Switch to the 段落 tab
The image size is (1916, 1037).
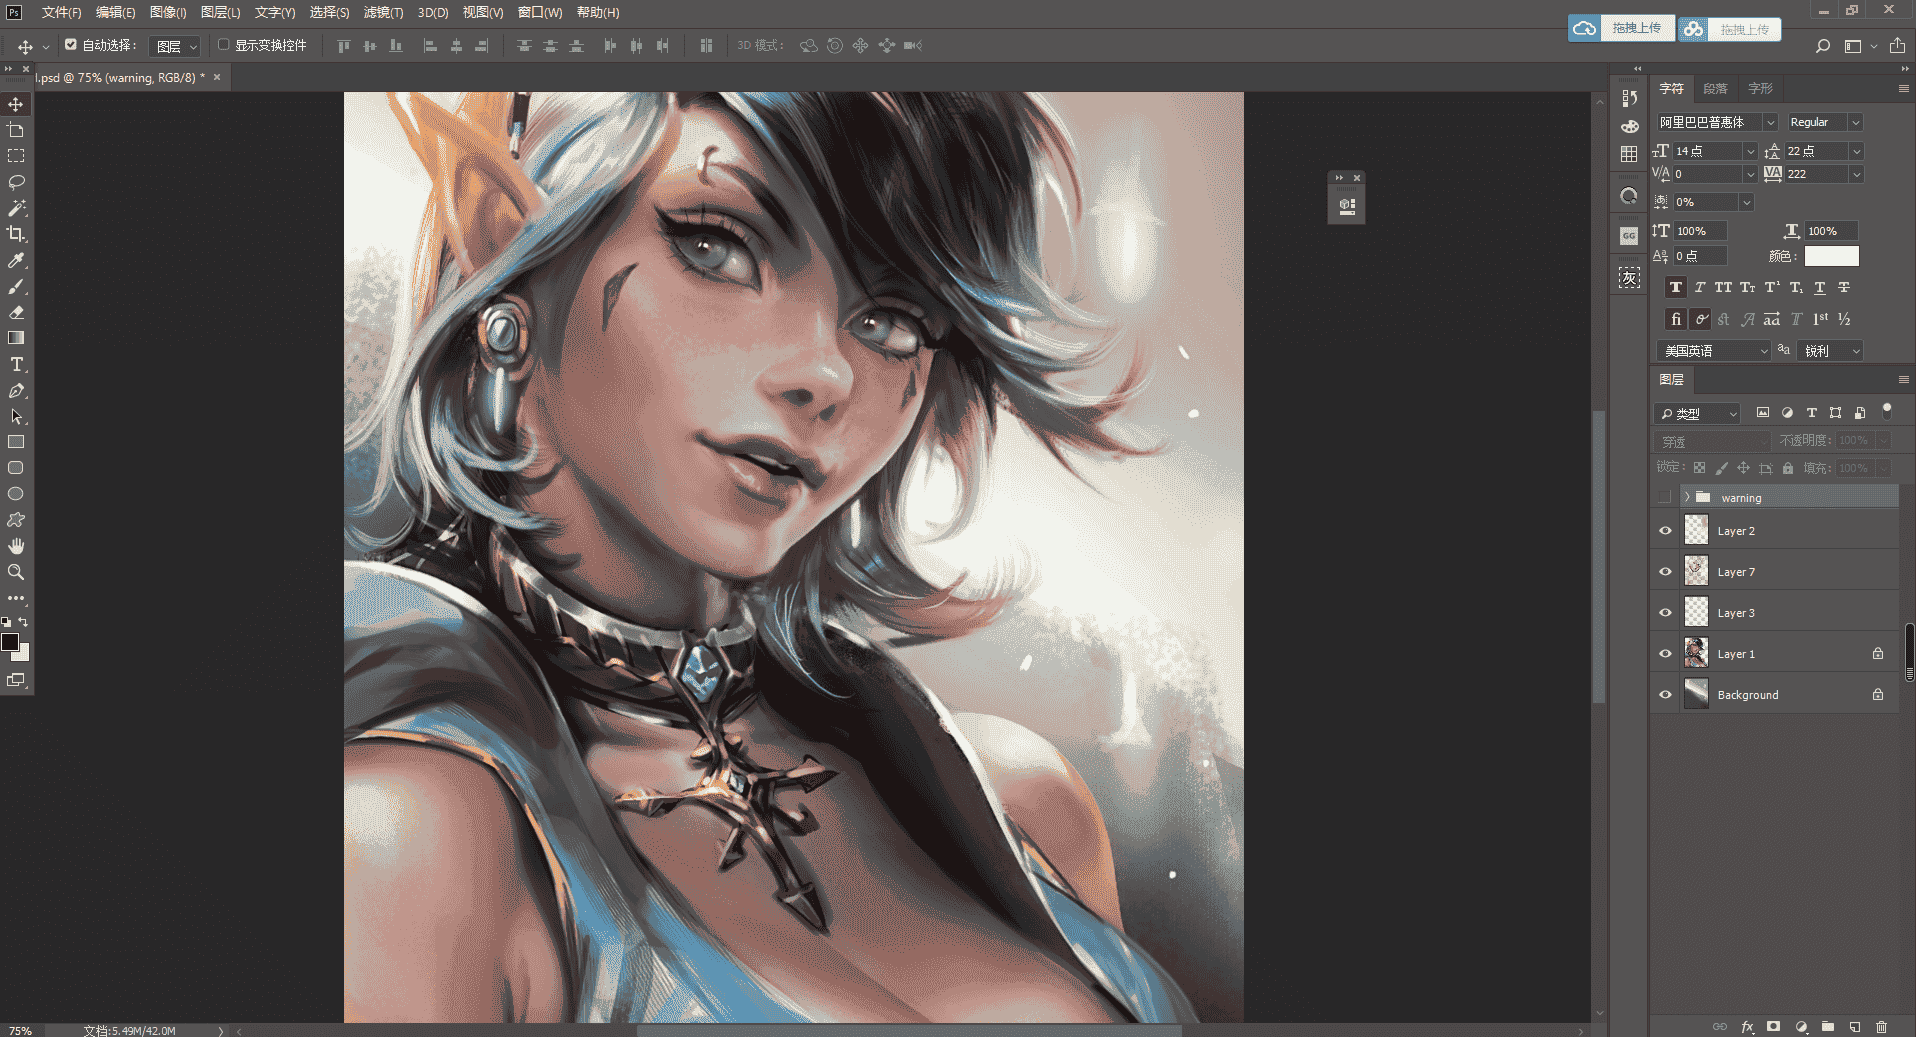click(x=1716, y=88)
